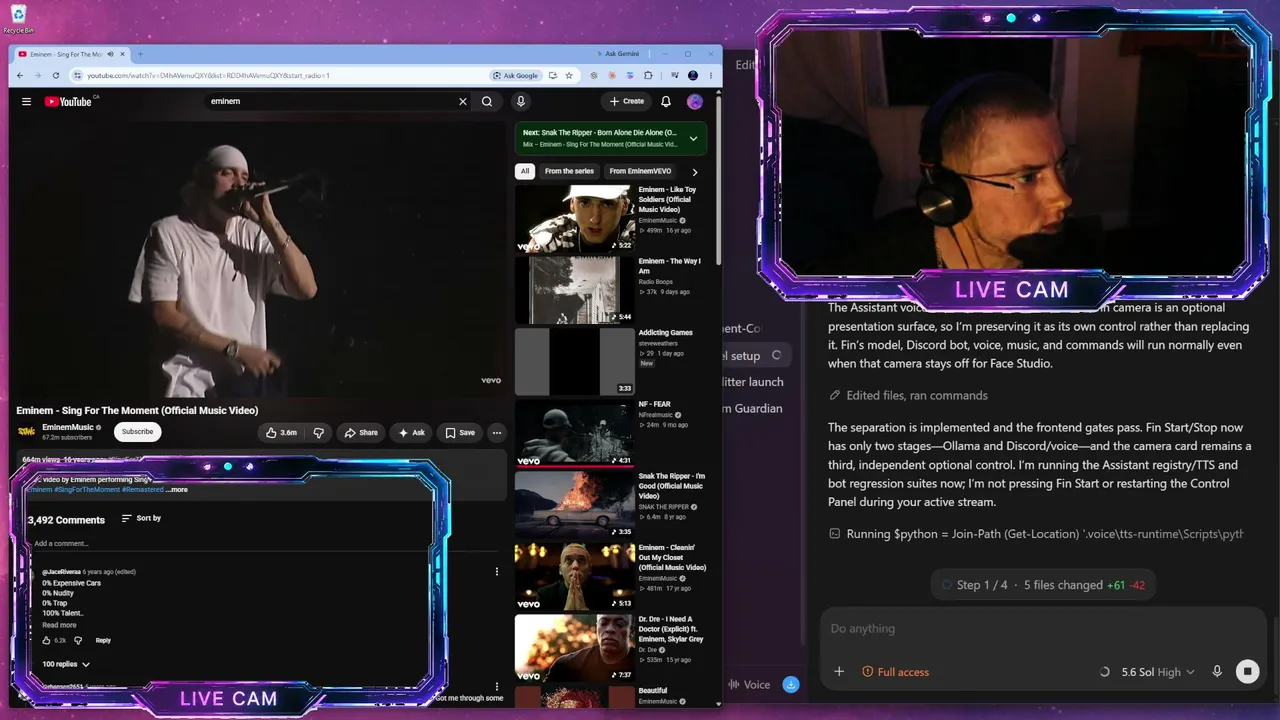Show more filter chips with arrow
This screenshot has width=1280, height=720.
(695, 172)
